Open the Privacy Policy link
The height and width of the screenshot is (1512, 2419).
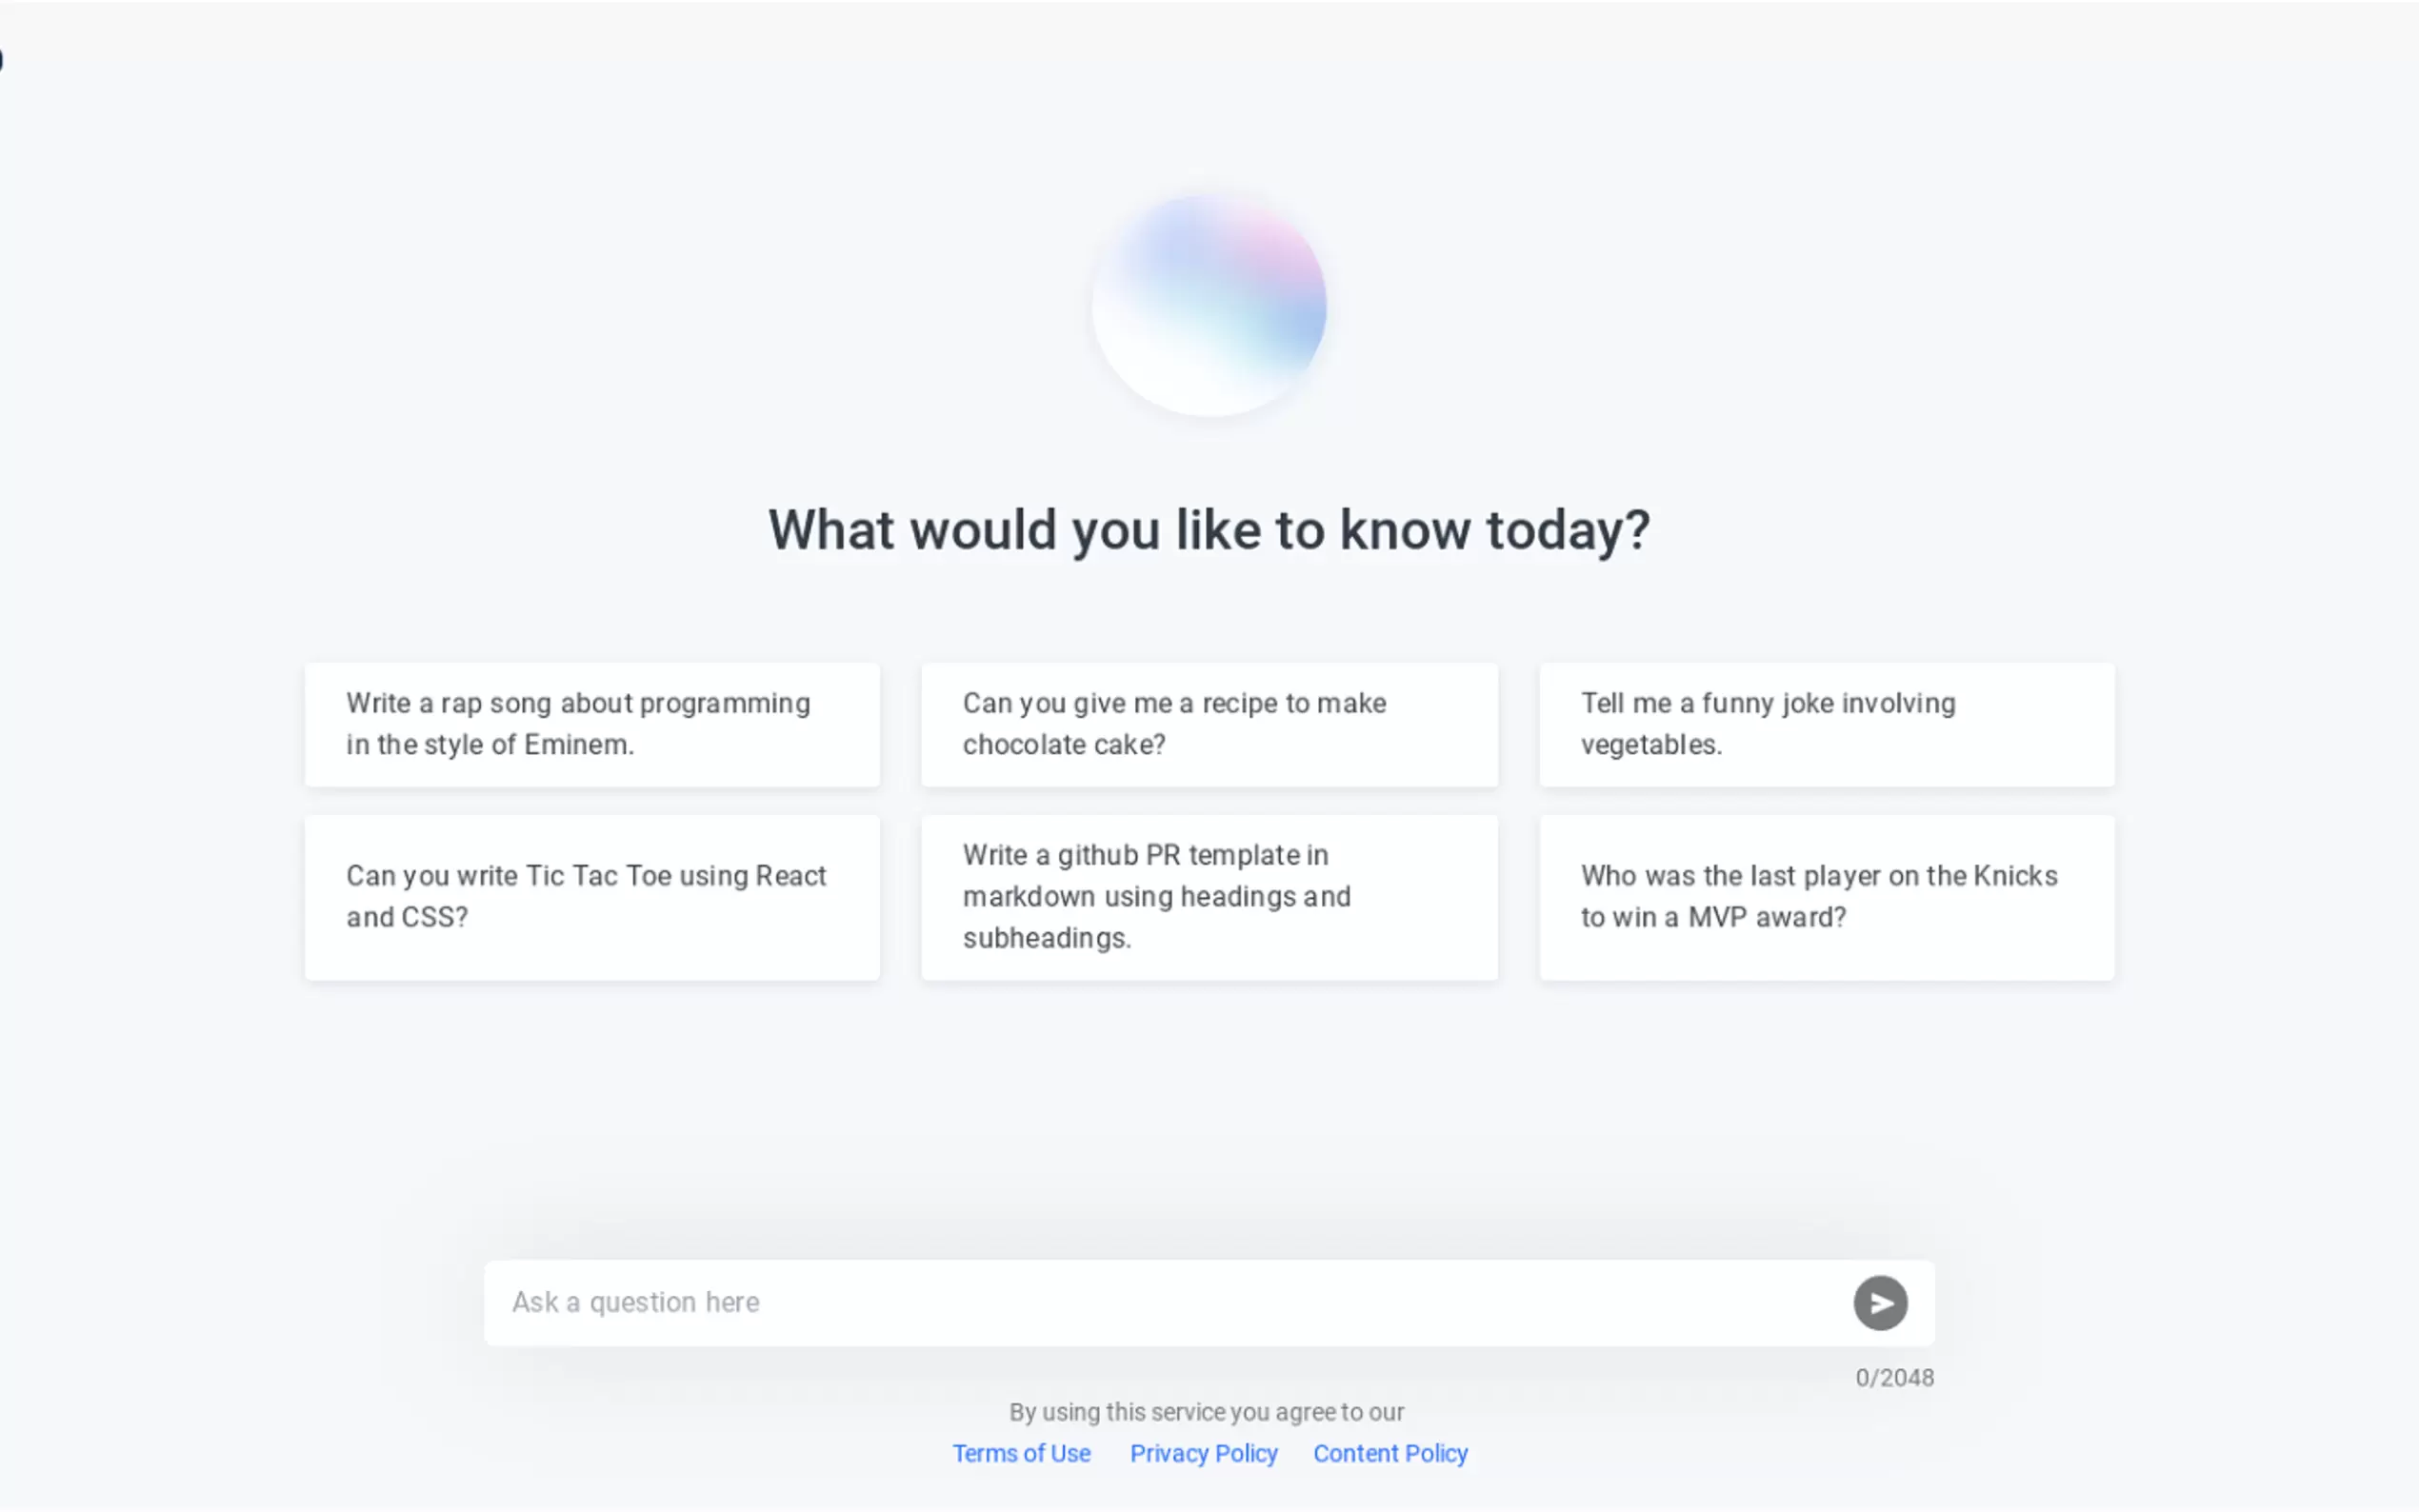click(1203, 1453)
